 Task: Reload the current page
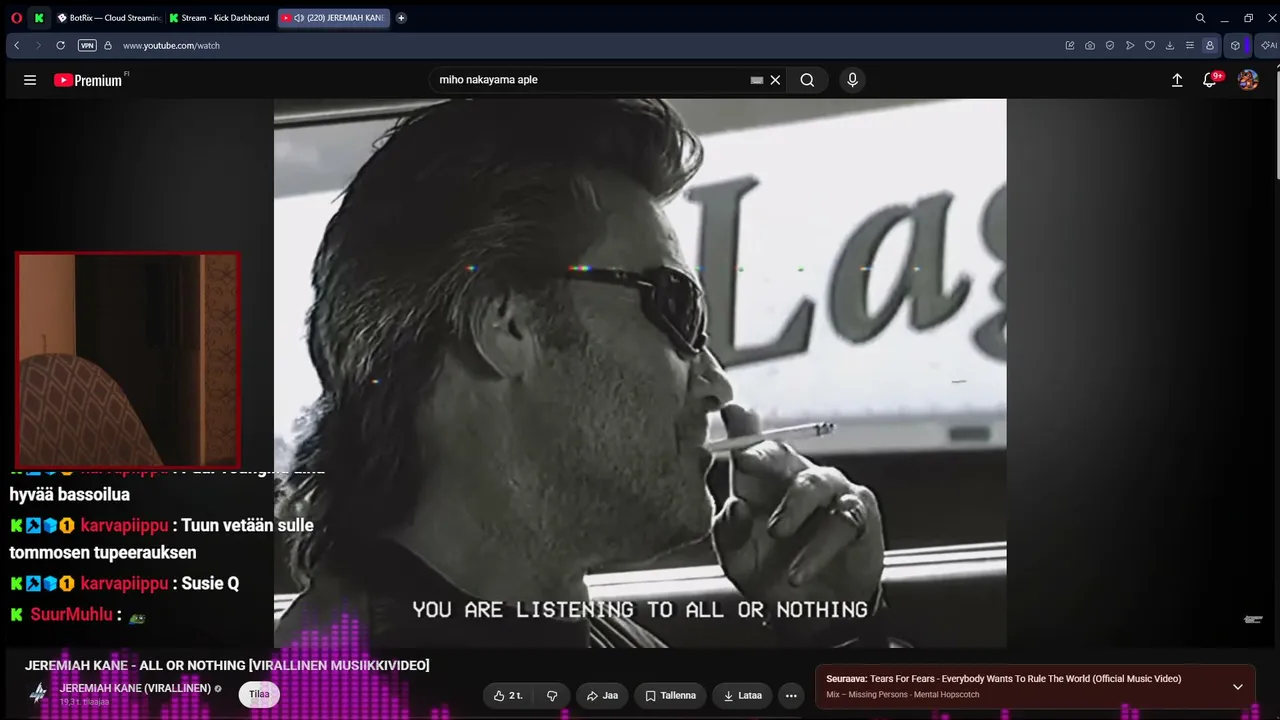tap(60, 45)
